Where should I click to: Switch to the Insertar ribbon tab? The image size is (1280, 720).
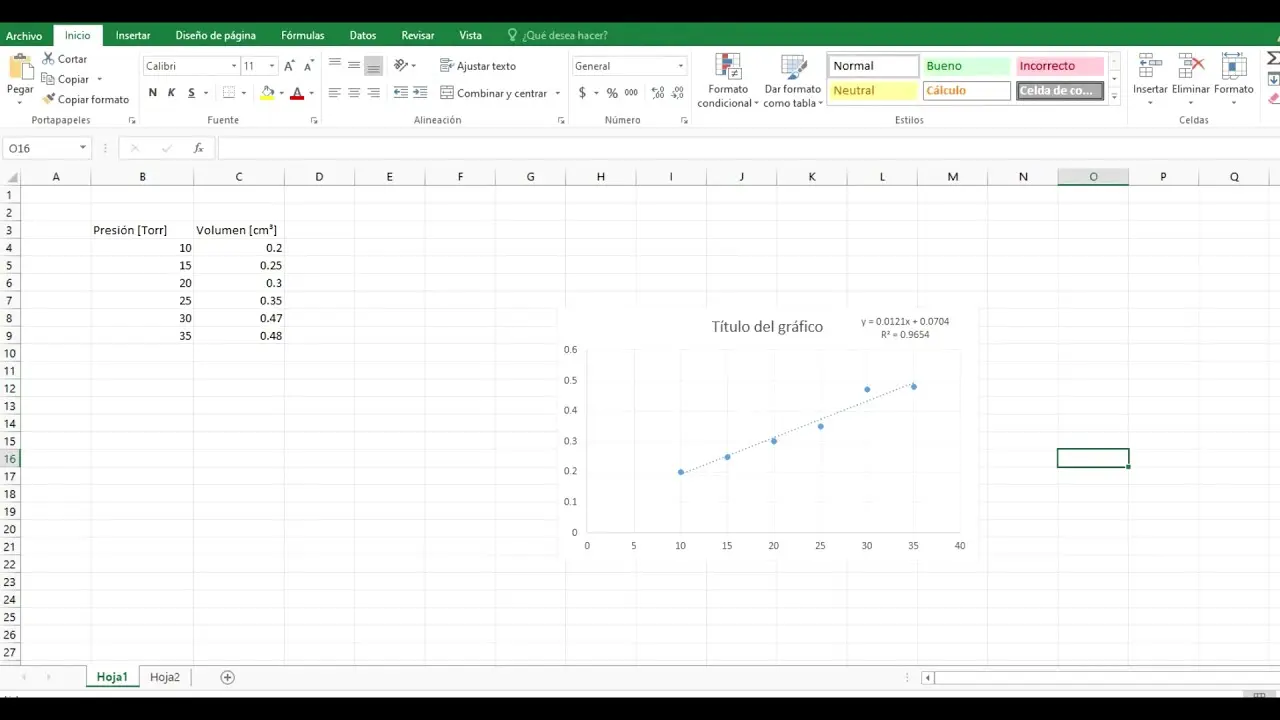point(133,35)
